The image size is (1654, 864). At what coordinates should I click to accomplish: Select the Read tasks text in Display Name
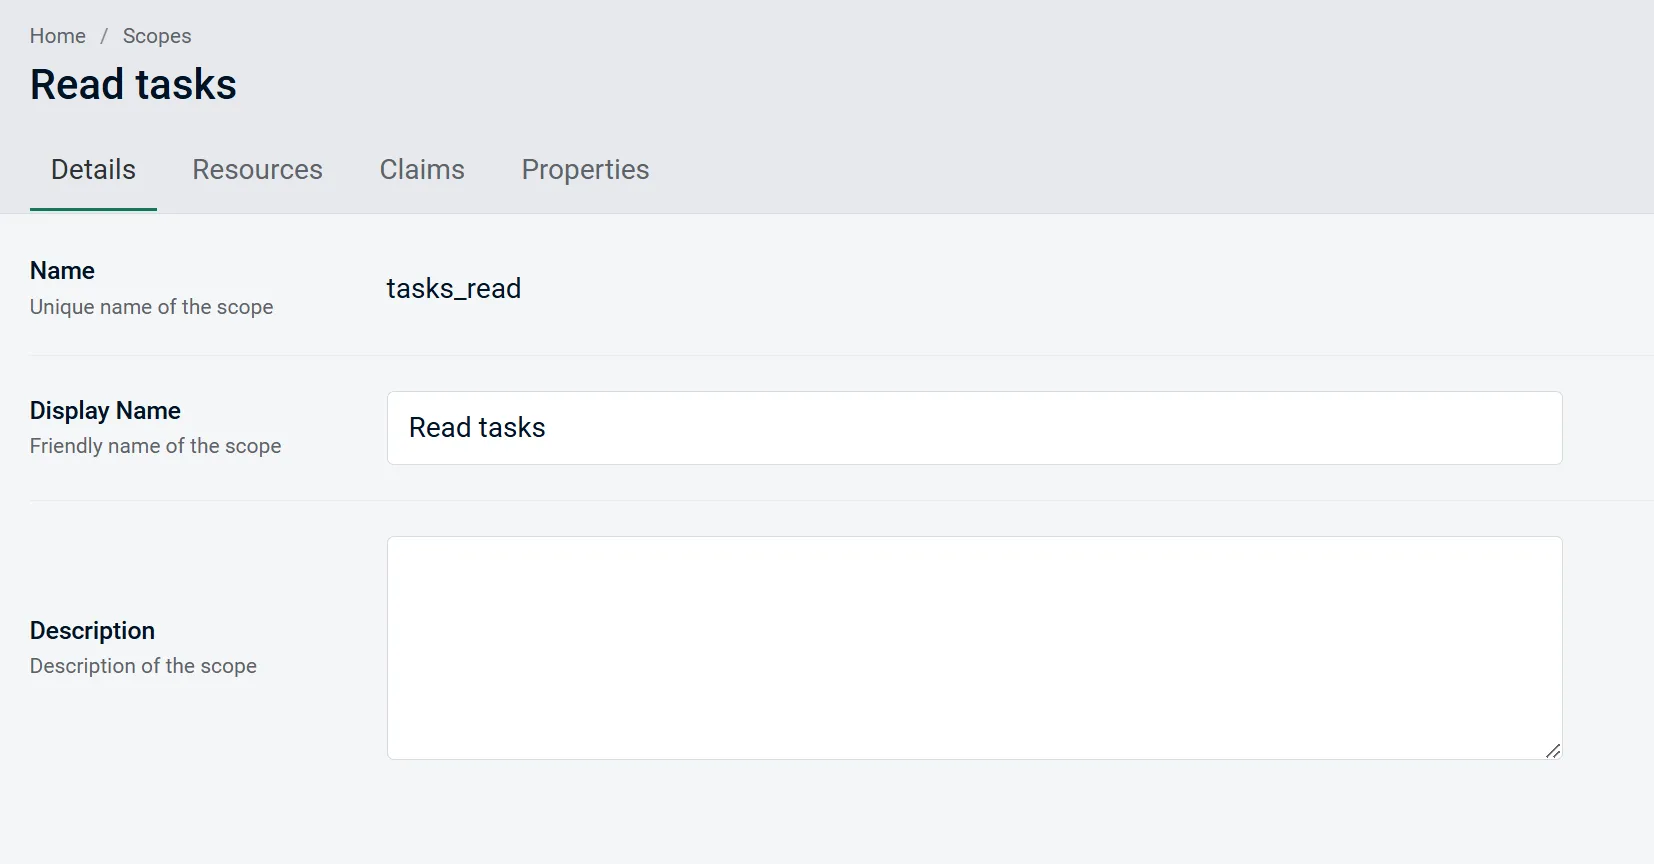click(x=477, y=427)
